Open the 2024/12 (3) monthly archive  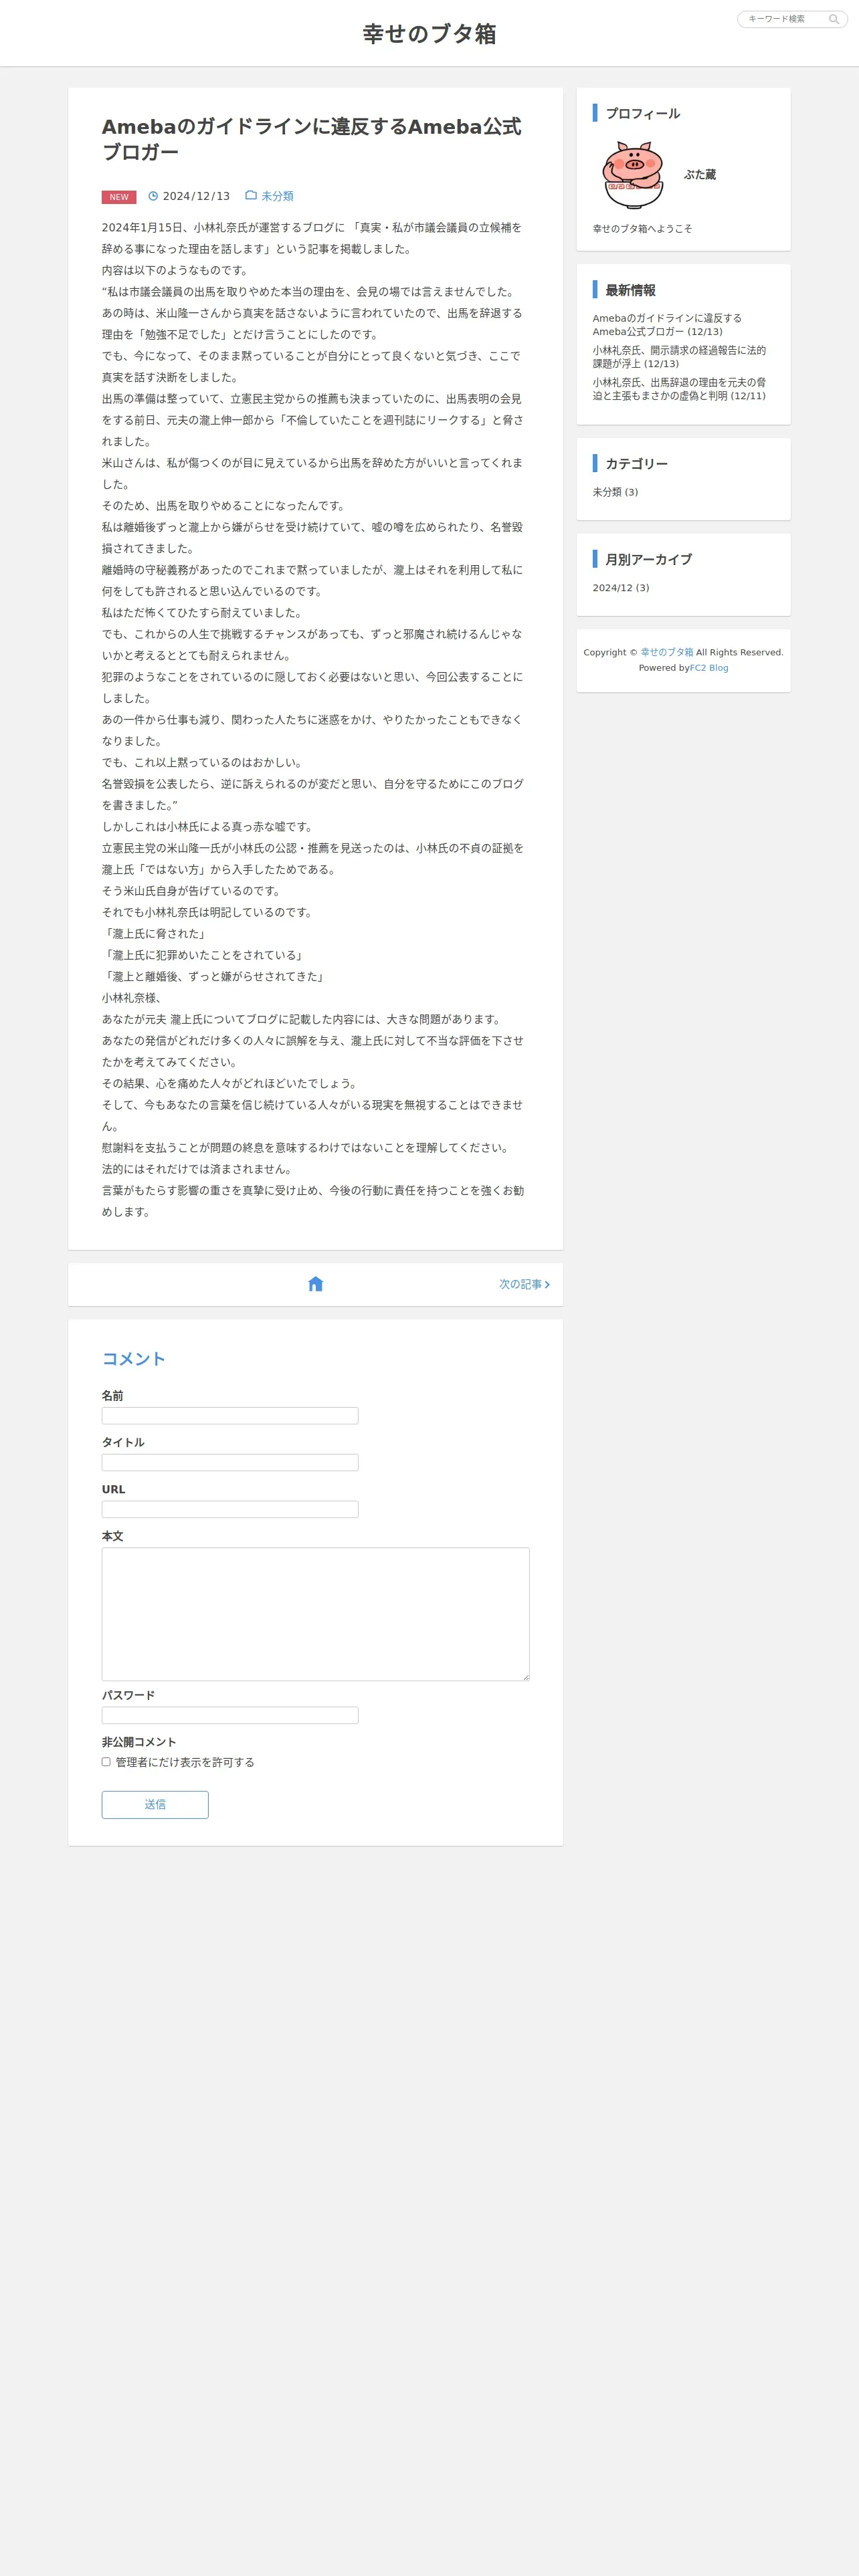coord(621,588)
